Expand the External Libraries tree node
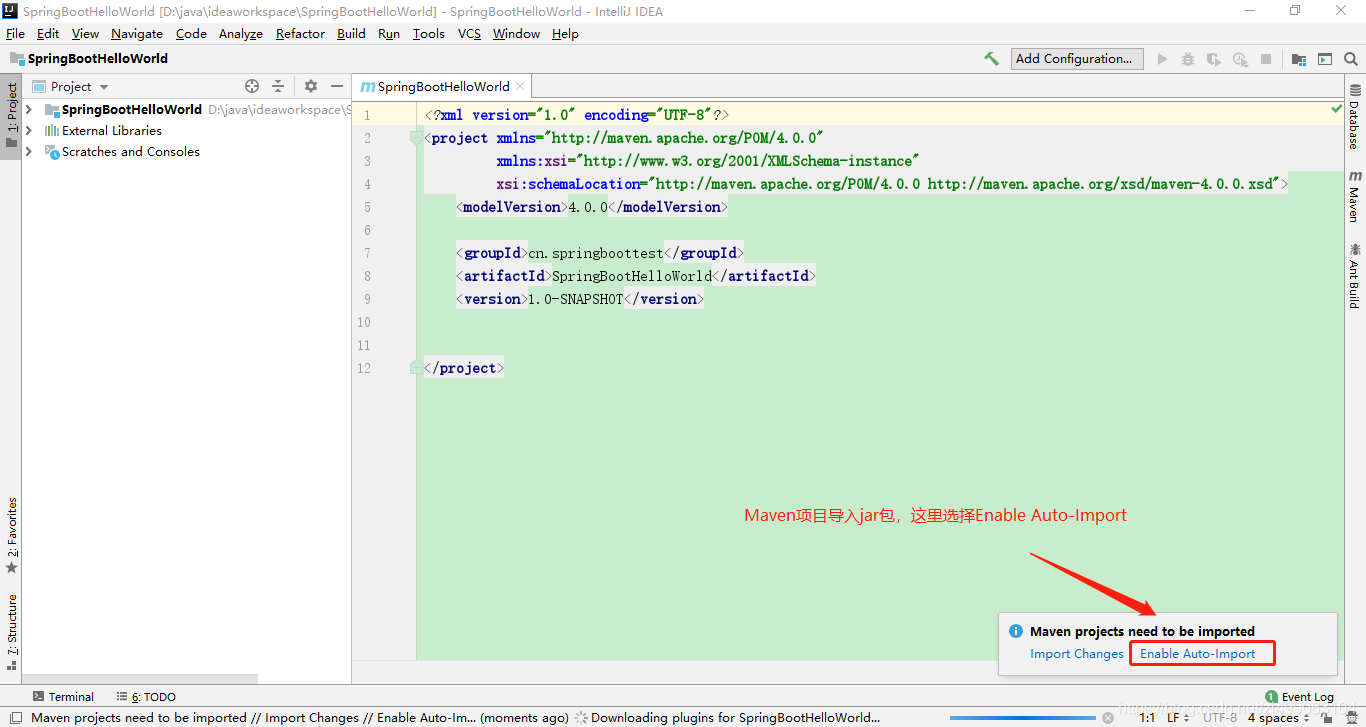Viewport: 1366px width, 727px height. [29, 131]
